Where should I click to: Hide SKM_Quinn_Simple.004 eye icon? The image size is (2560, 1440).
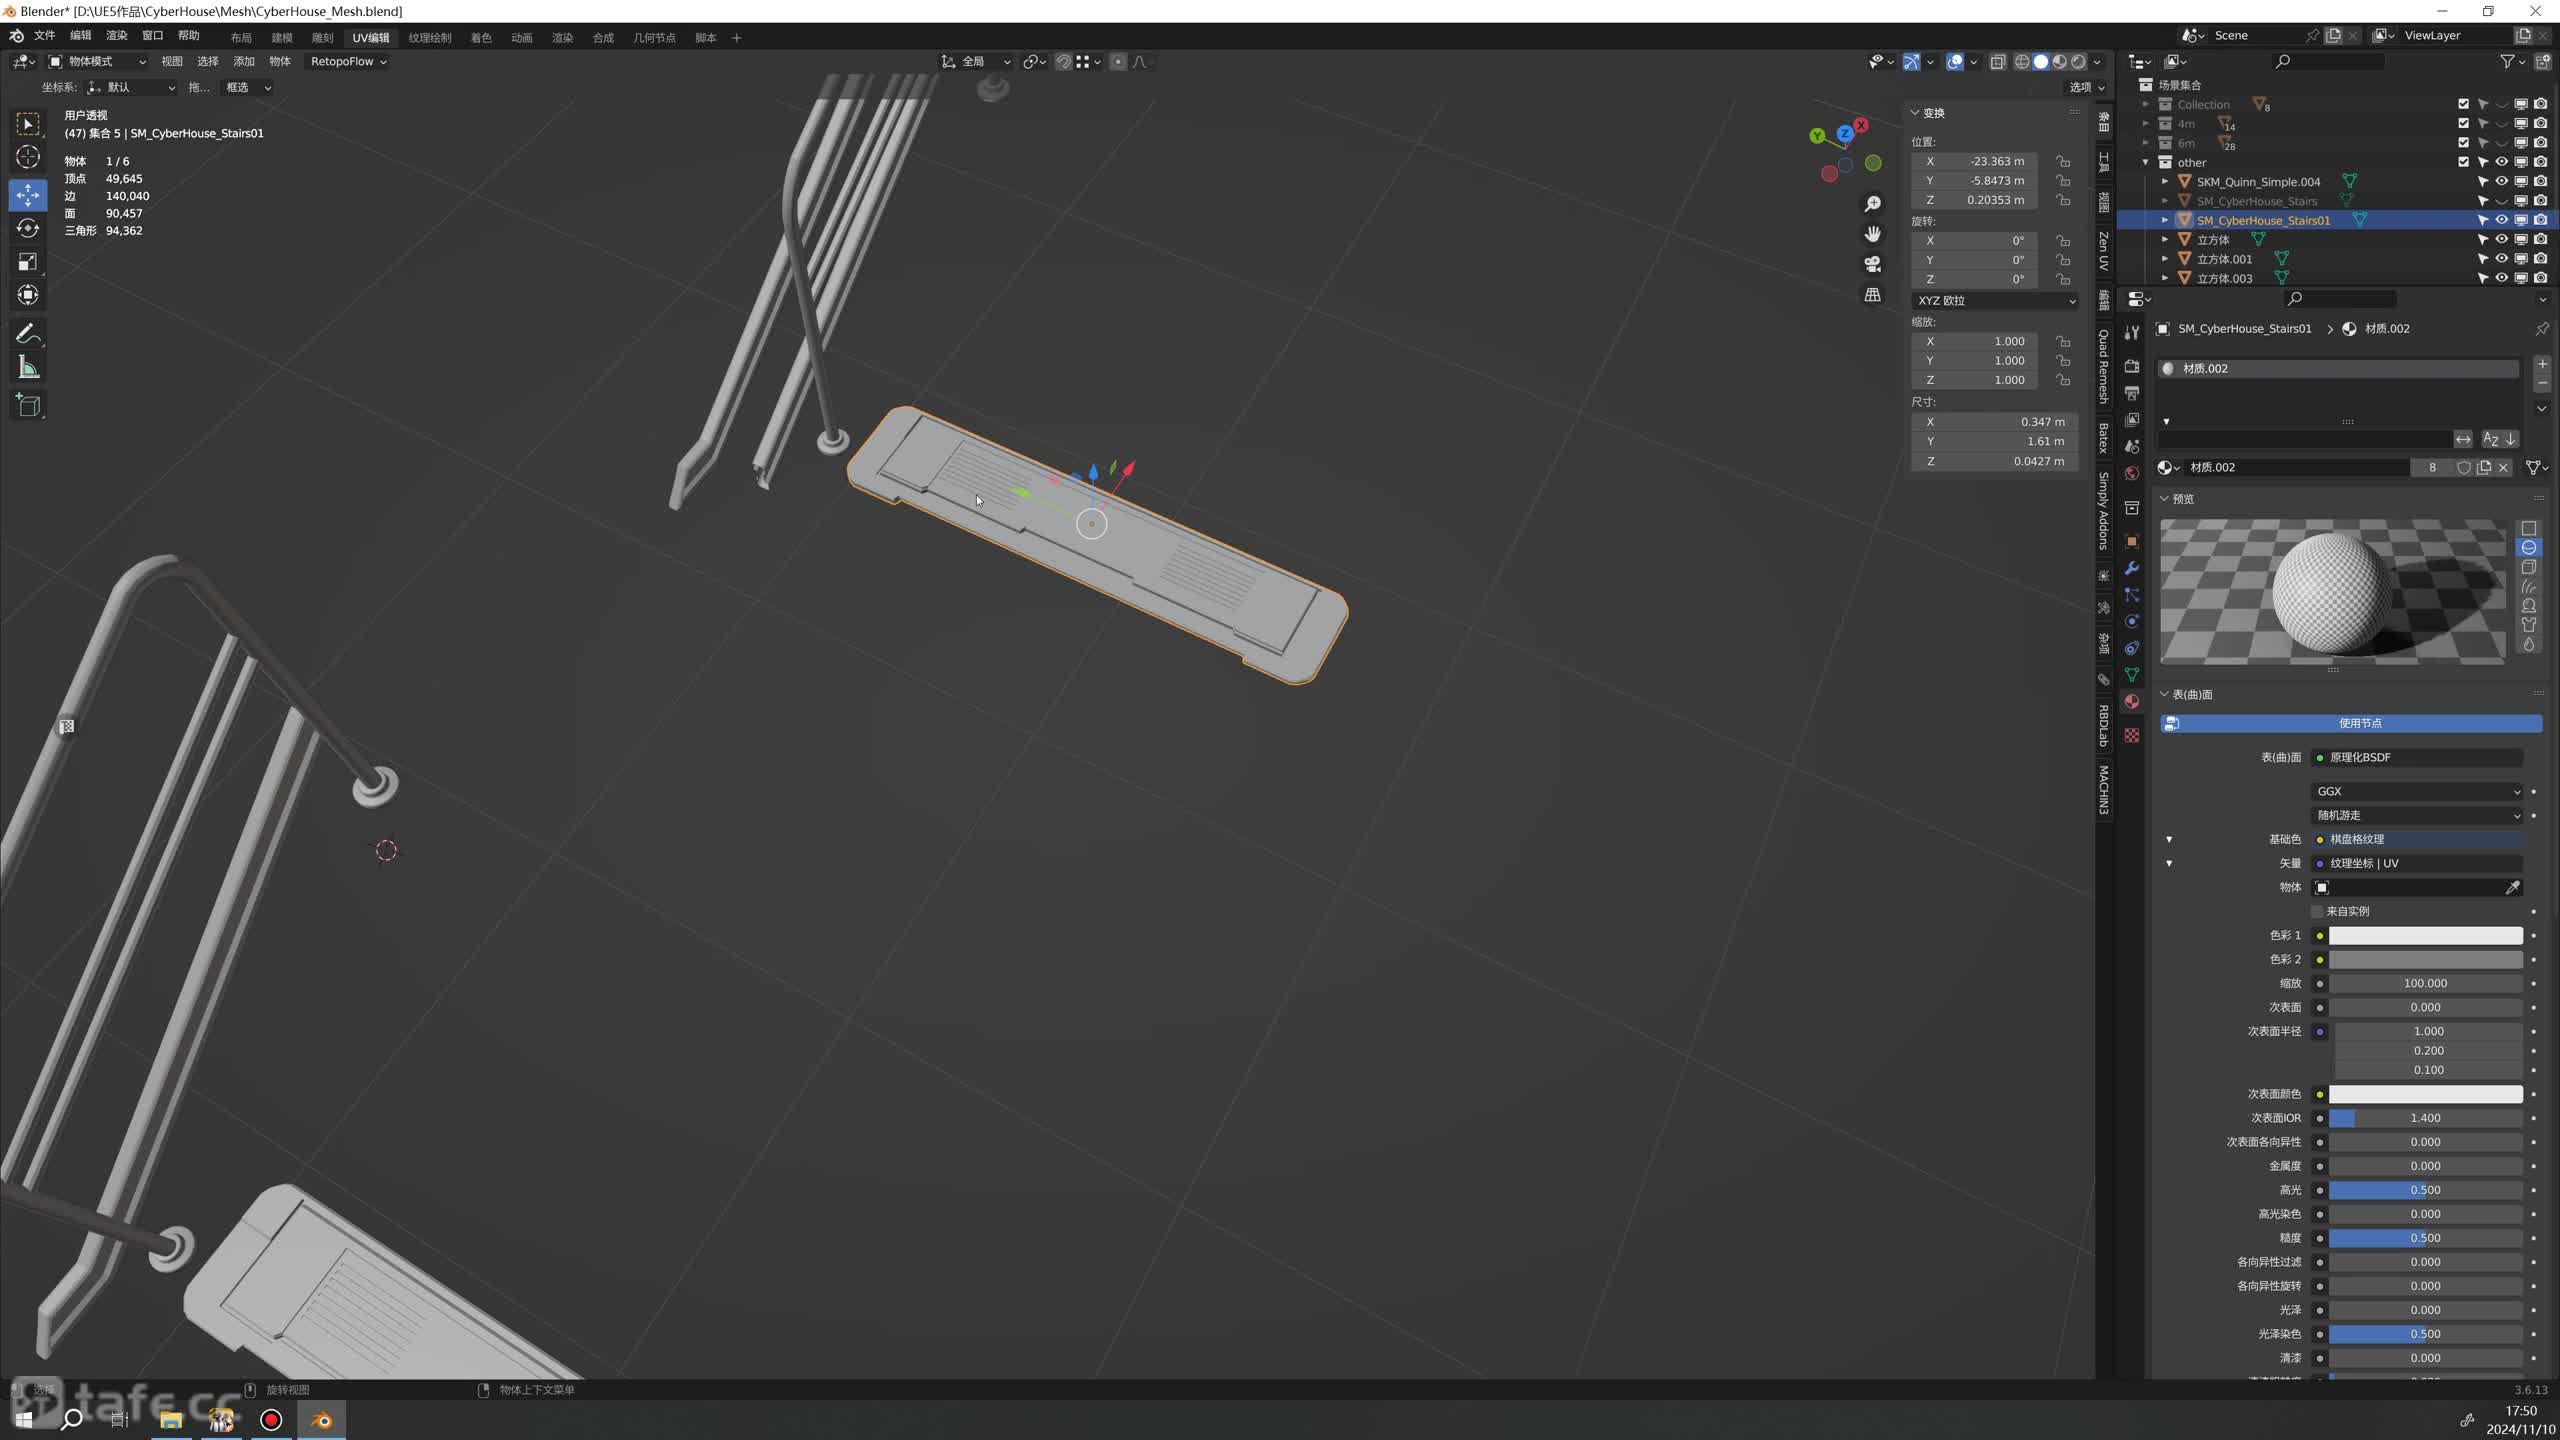coord(2502,182)
